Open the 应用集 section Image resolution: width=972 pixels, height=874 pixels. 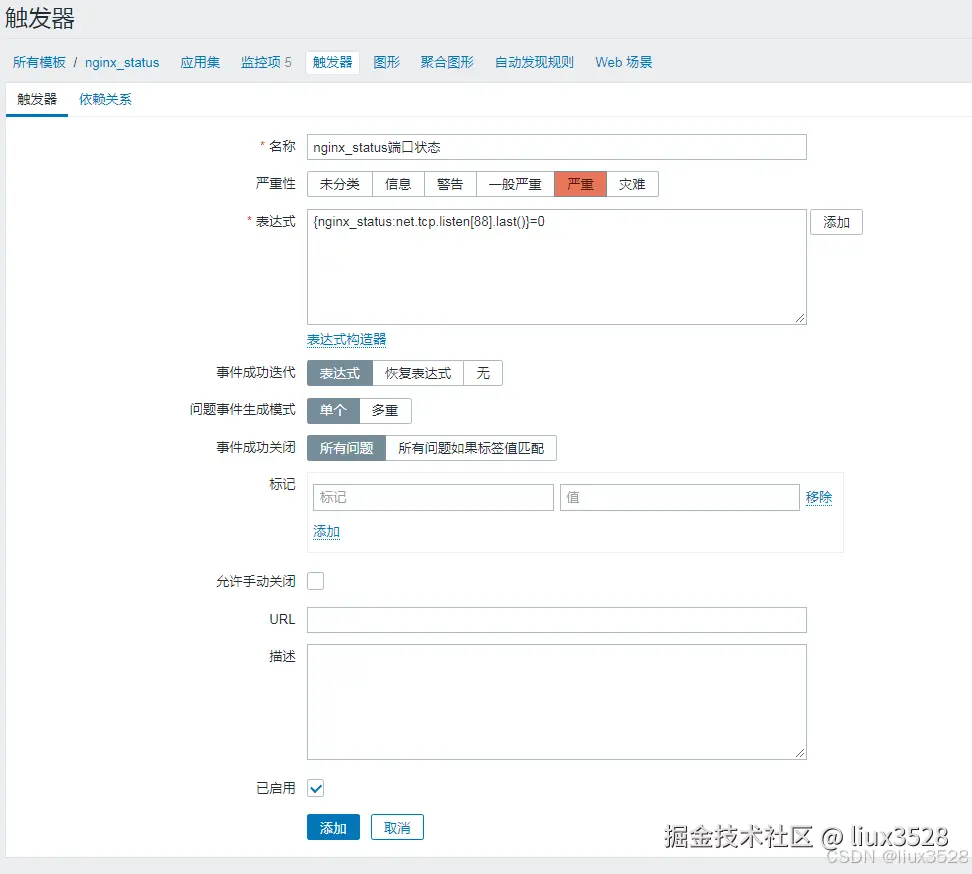pyautogui.click(x=200, y=61)
